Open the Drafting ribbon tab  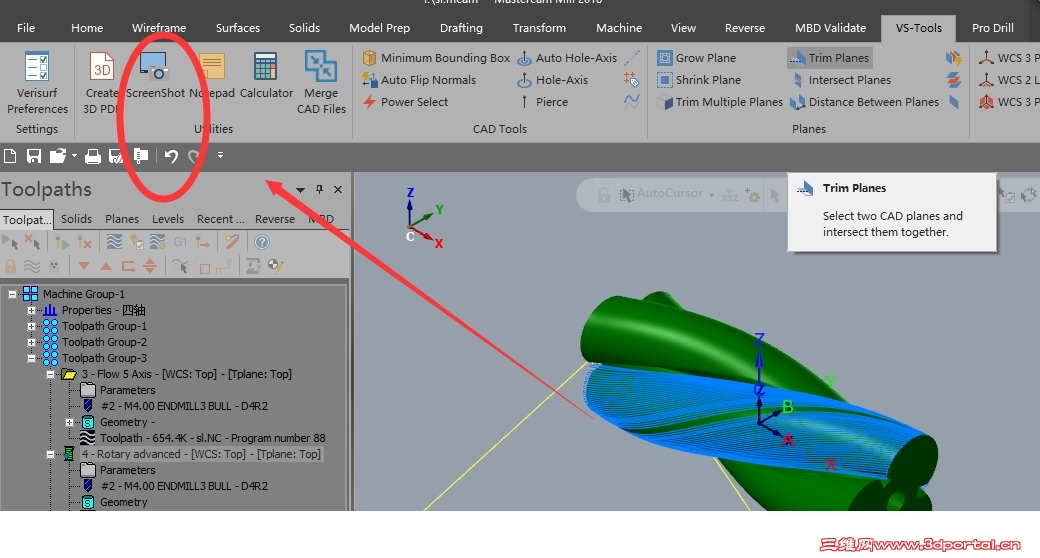461,28
